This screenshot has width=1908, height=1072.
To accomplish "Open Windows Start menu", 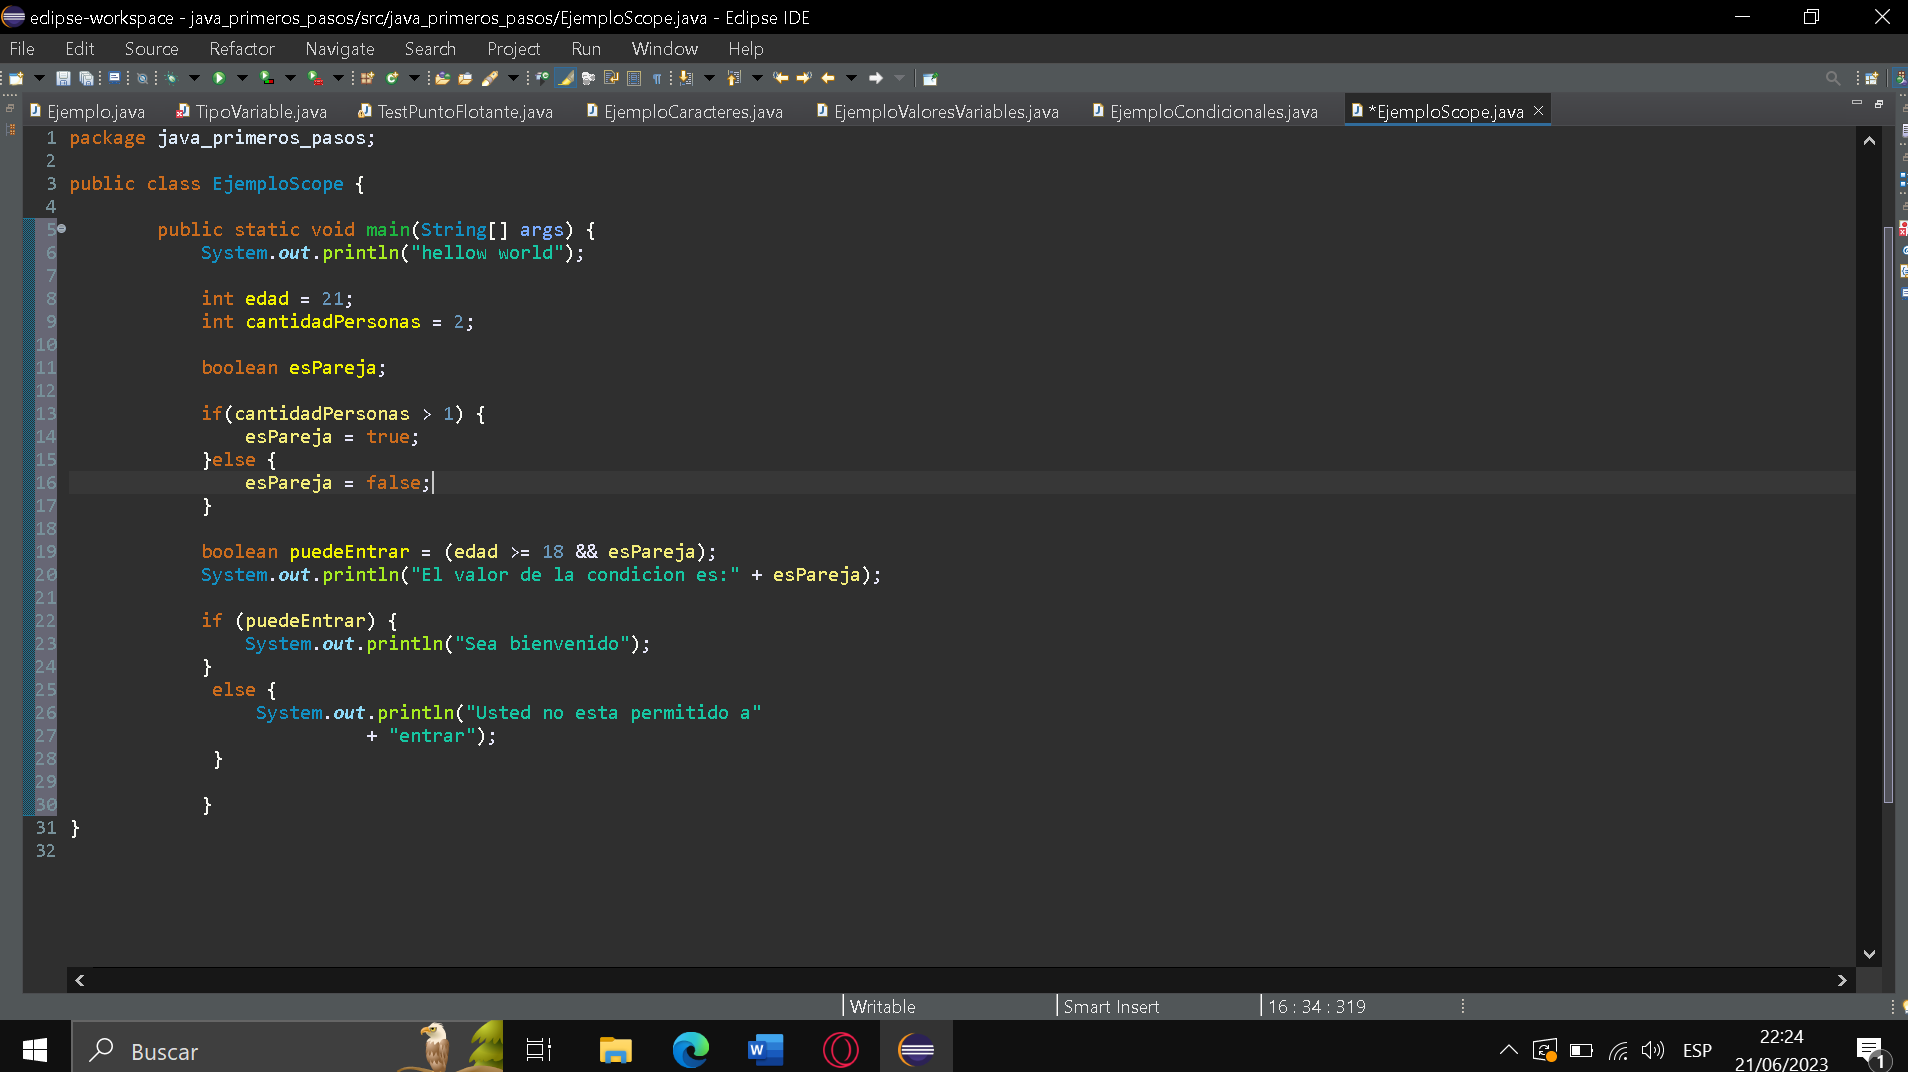I will click(35, 1048).
